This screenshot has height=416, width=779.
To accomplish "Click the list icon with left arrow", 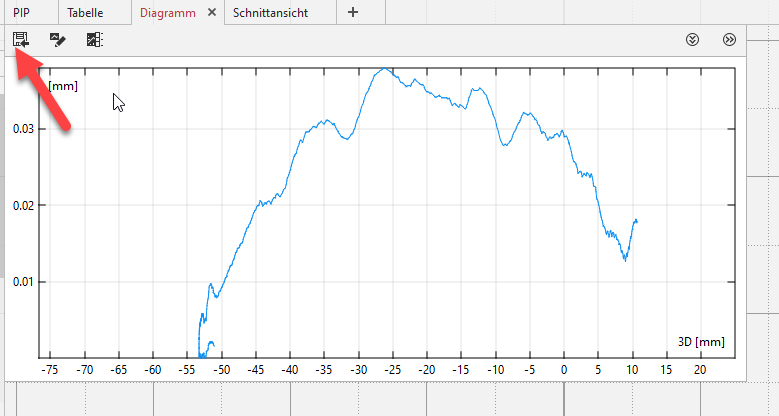I will [x=21, y=40].
